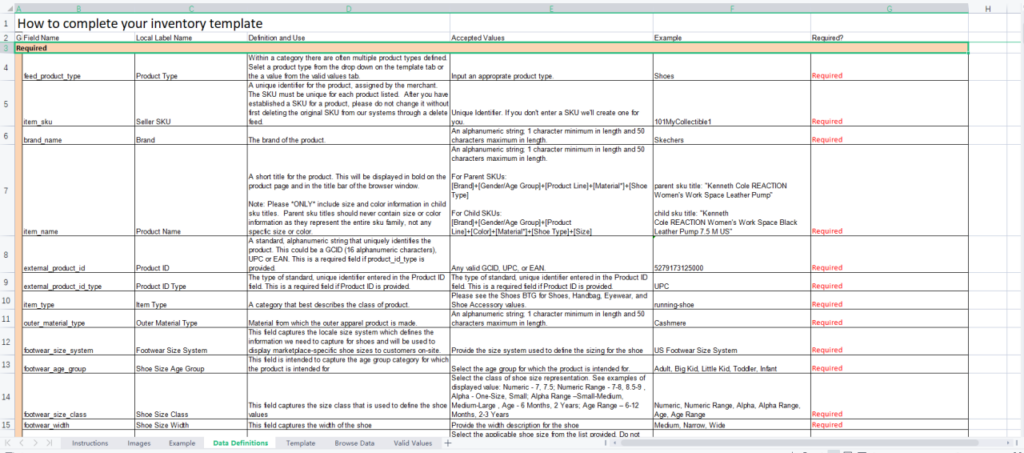The image size is (1024, 453).
Task: Click the 'Local Label Name' header cell
Action: (191, 38)
